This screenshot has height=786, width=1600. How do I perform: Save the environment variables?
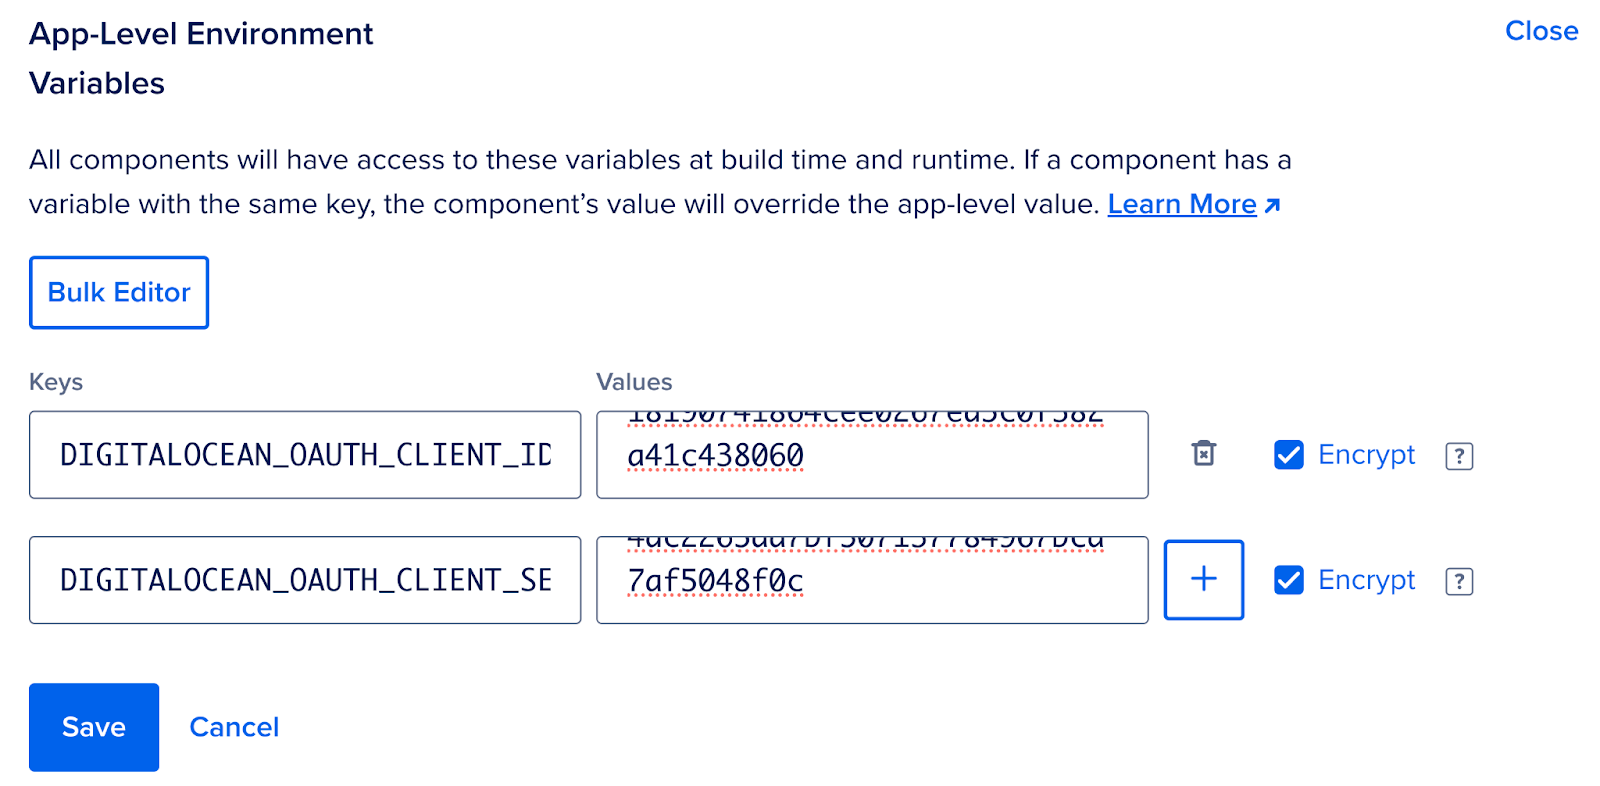(x=93, y=727)
